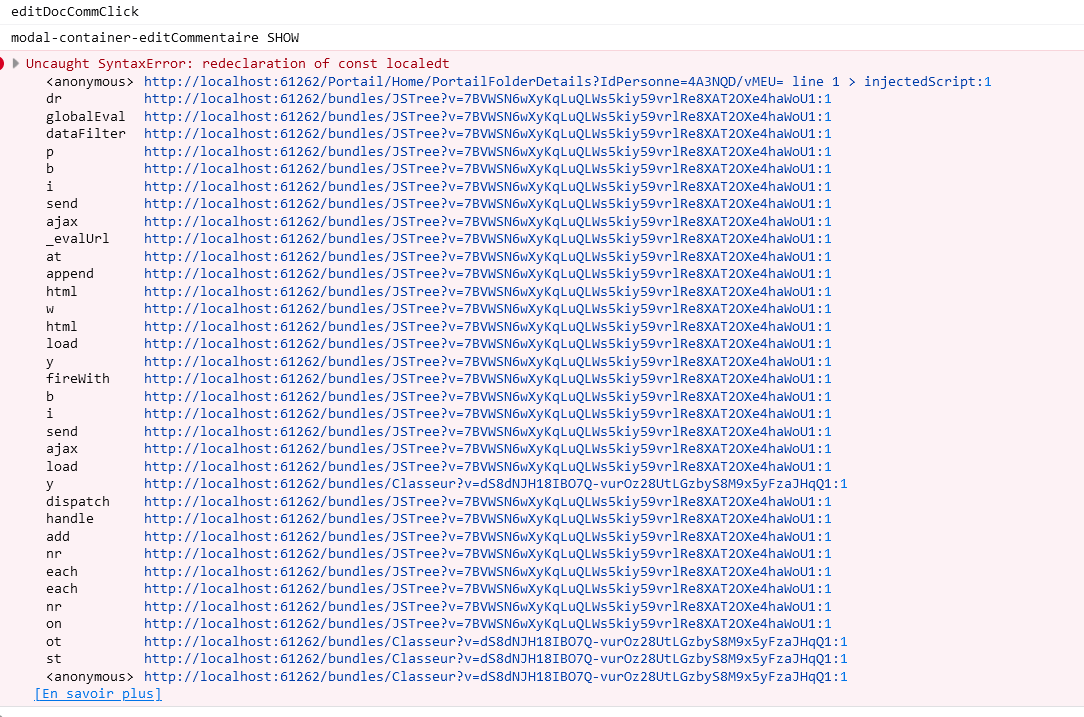This screenshot has width=1084, height=717.
Task: Open the PortailFolderDetails injectedScript source link
Action: (568, 82)
